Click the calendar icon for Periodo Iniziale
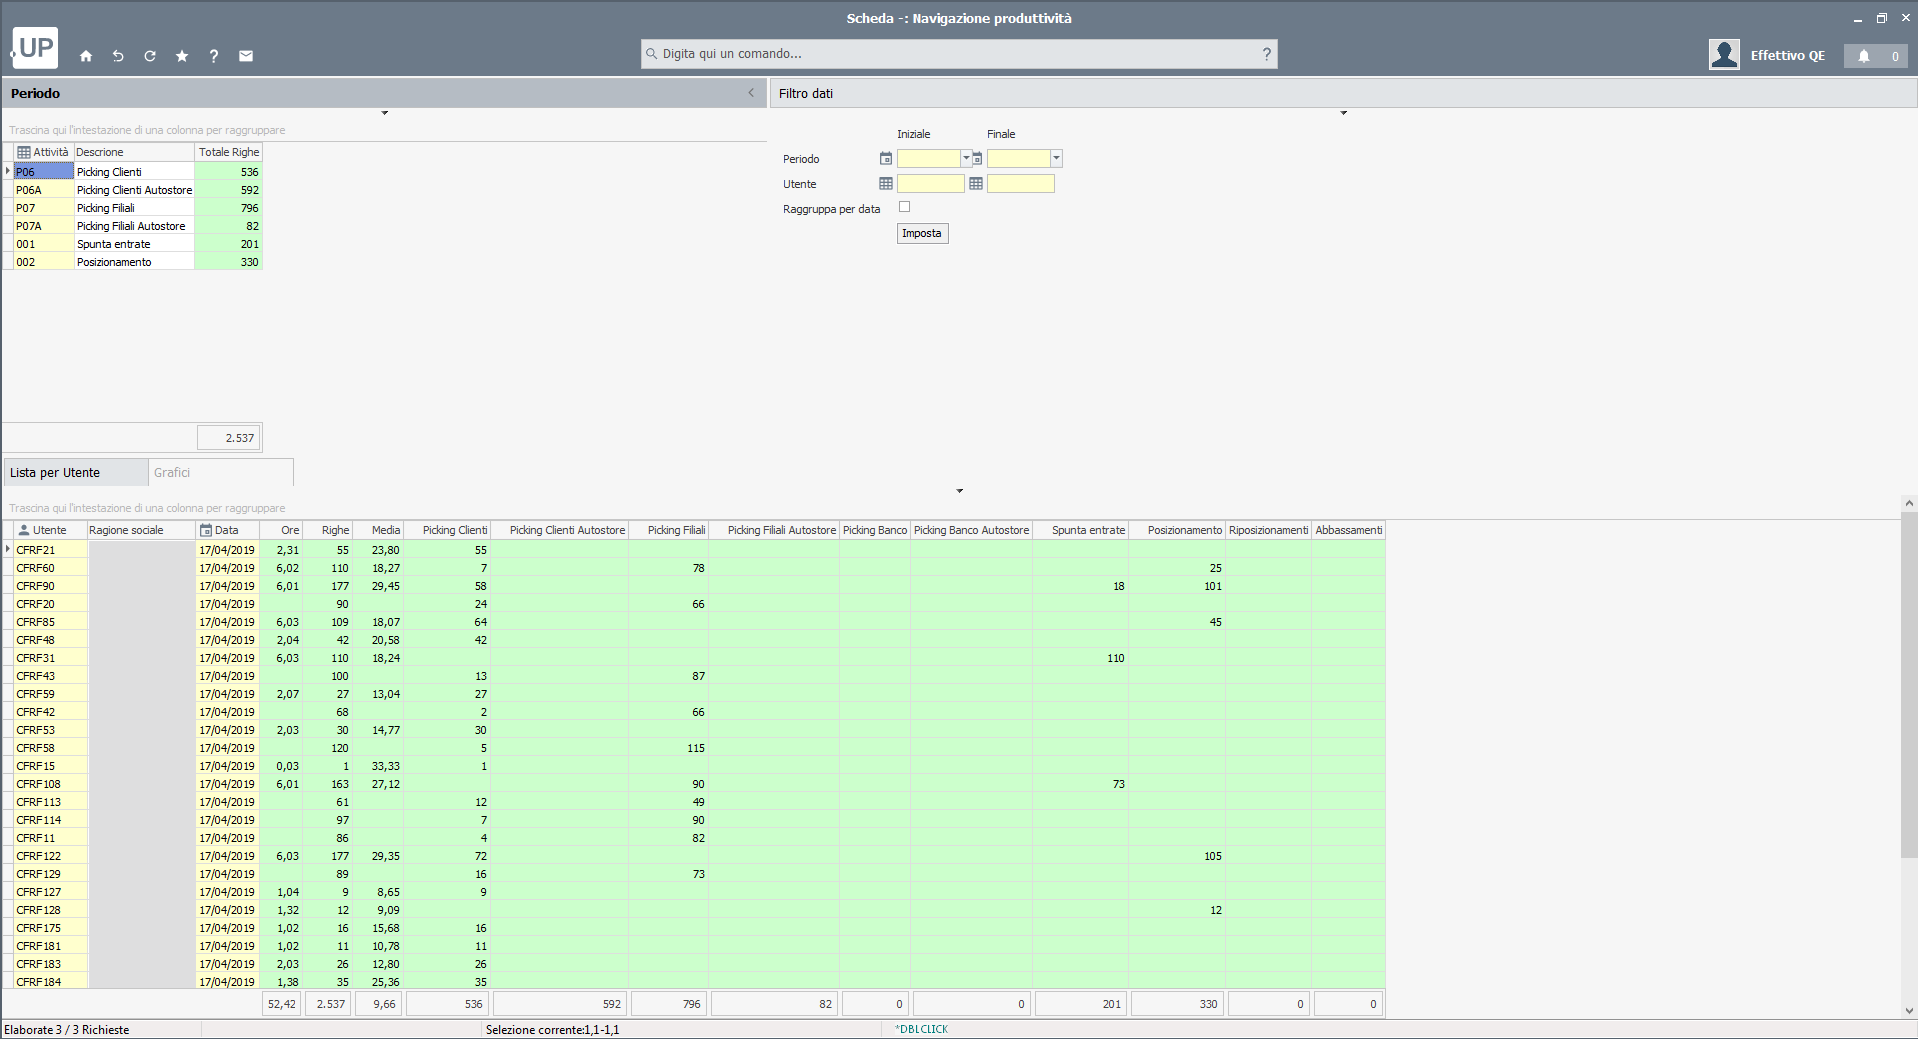 click(x=886, y=158)
